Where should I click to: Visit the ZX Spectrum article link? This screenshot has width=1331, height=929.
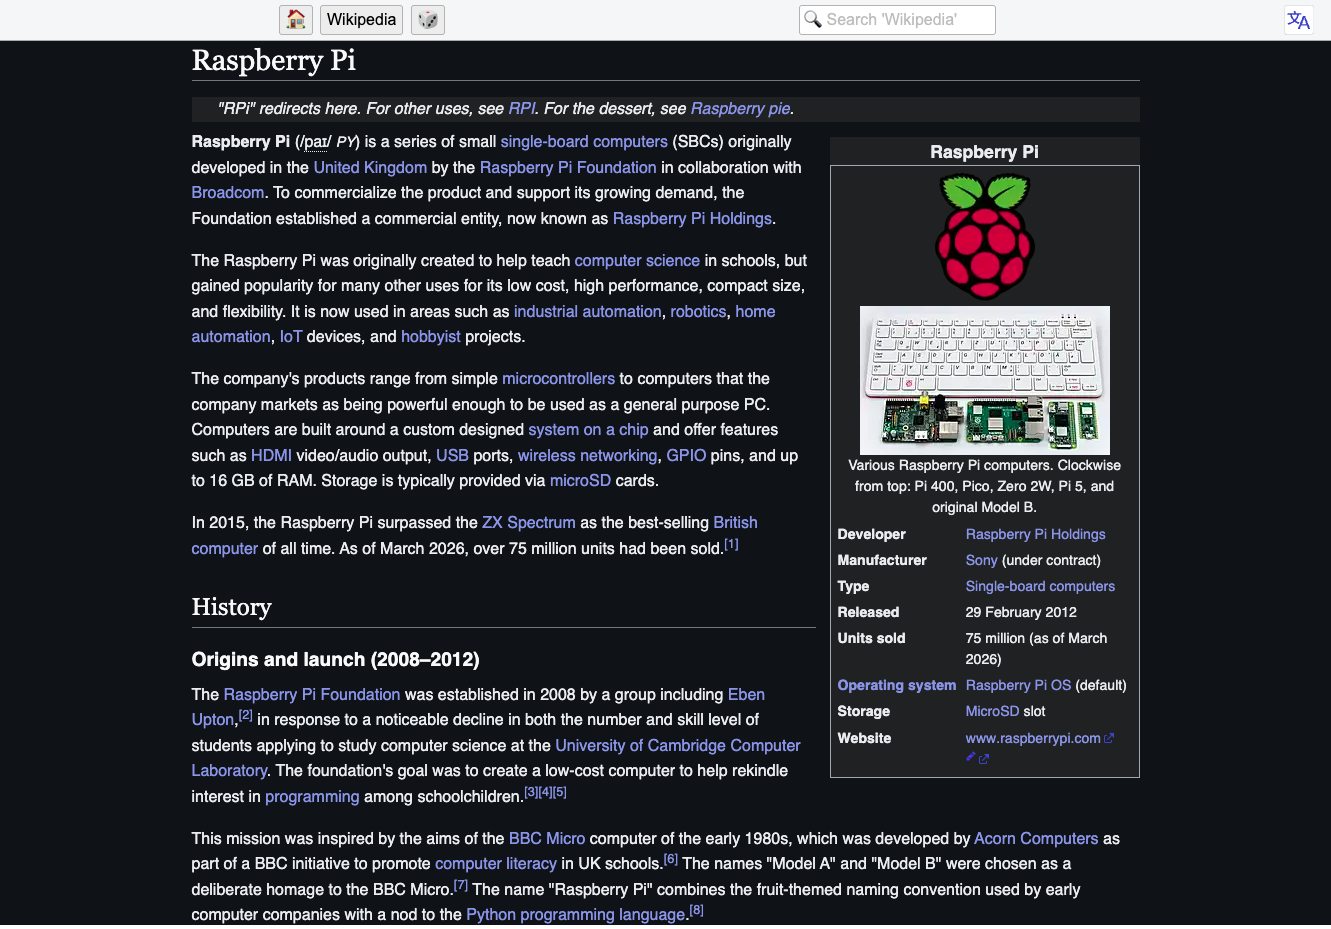pos(529,523)
